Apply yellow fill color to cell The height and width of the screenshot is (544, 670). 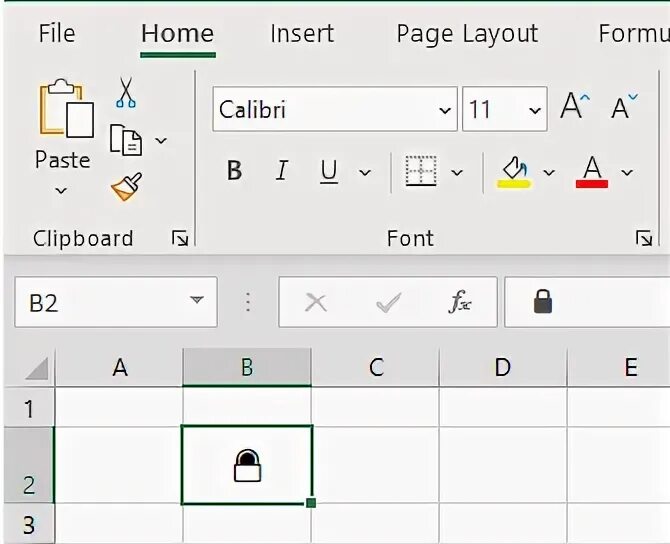point(514,171)
